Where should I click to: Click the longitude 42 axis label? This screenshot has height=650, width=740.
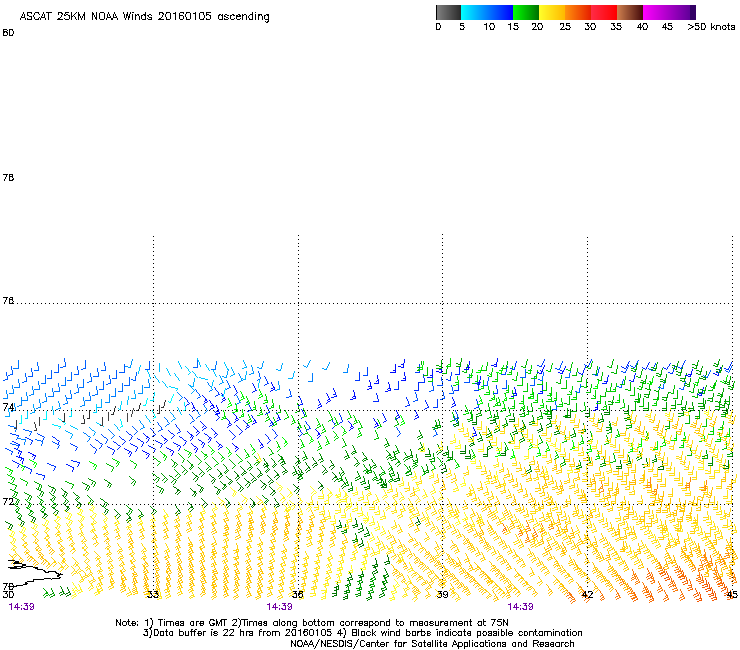(587, 594)
